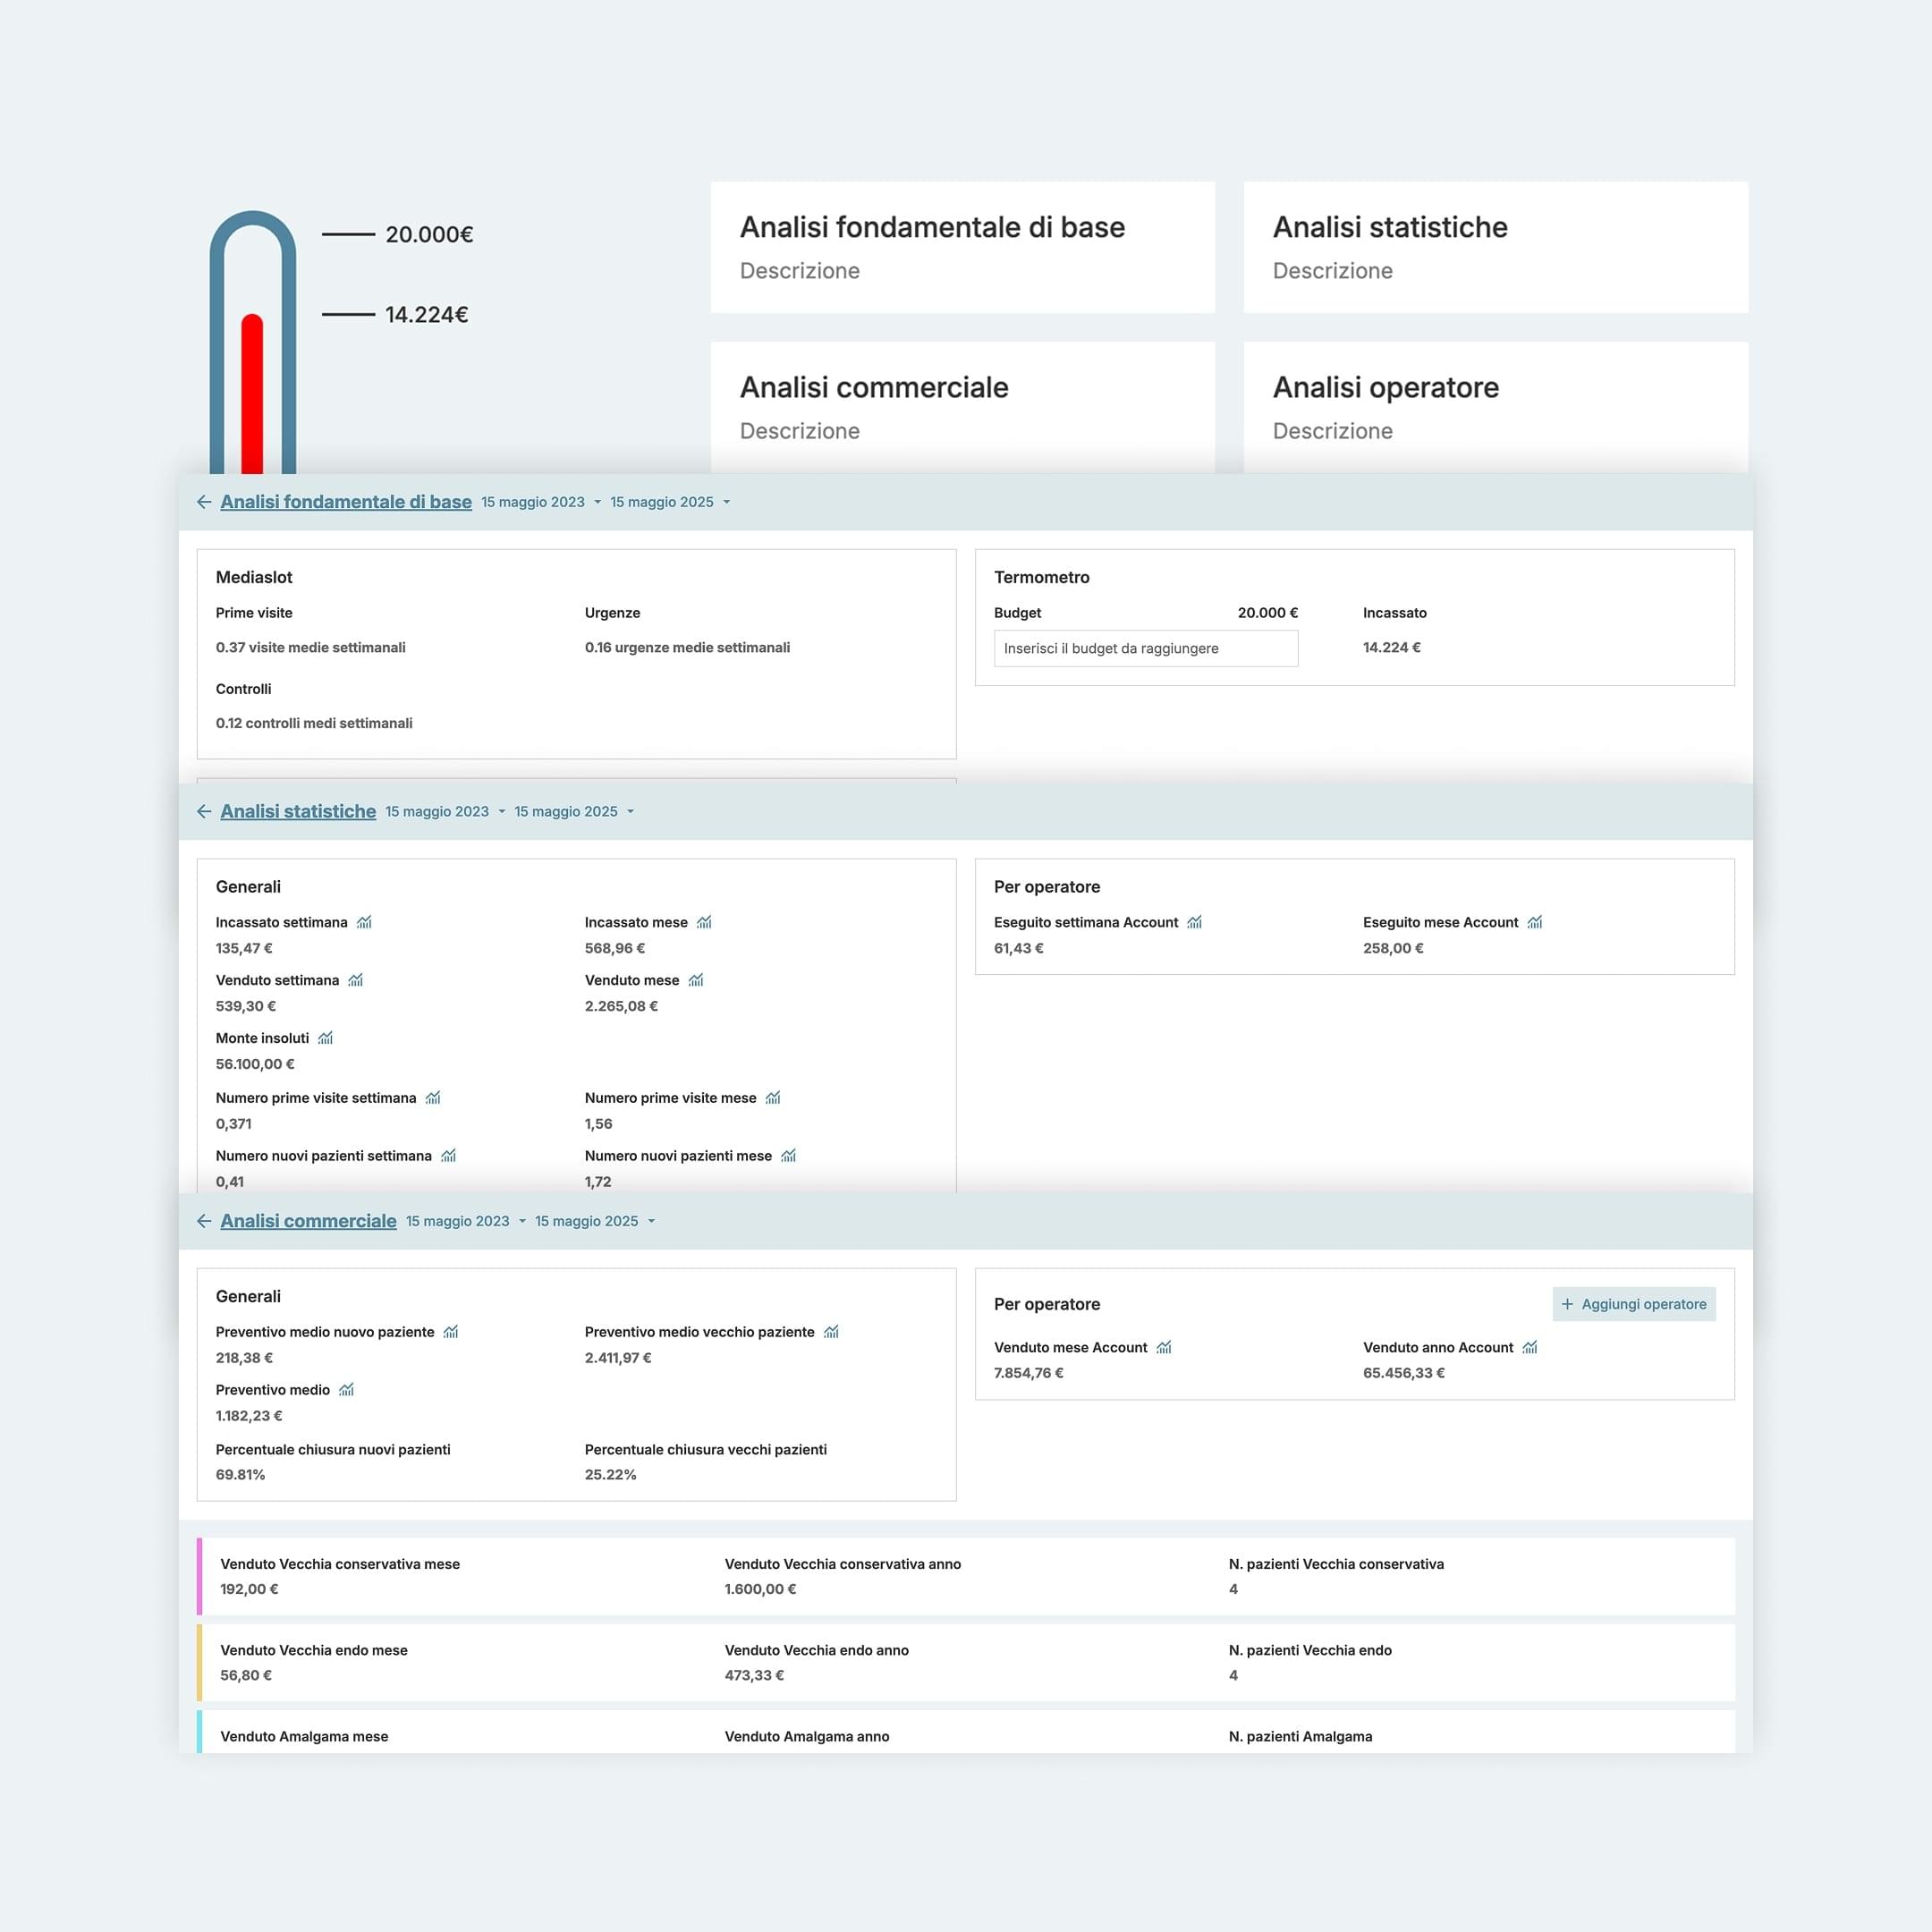This screenshot has width=1932, height=1932.
Task: Open chart icon next to Venduto mese
Action: (x=696, y=980)
